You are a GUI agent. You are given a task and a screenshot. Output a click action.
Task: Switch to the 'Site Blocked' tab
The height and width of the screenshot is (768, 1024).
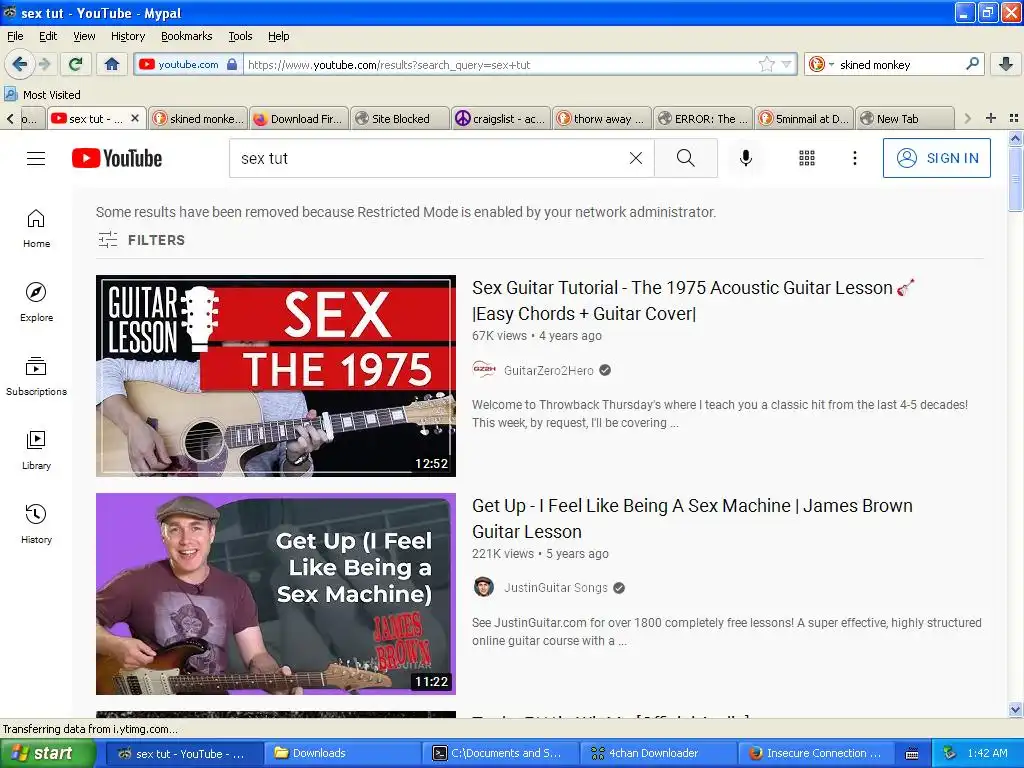400,119
